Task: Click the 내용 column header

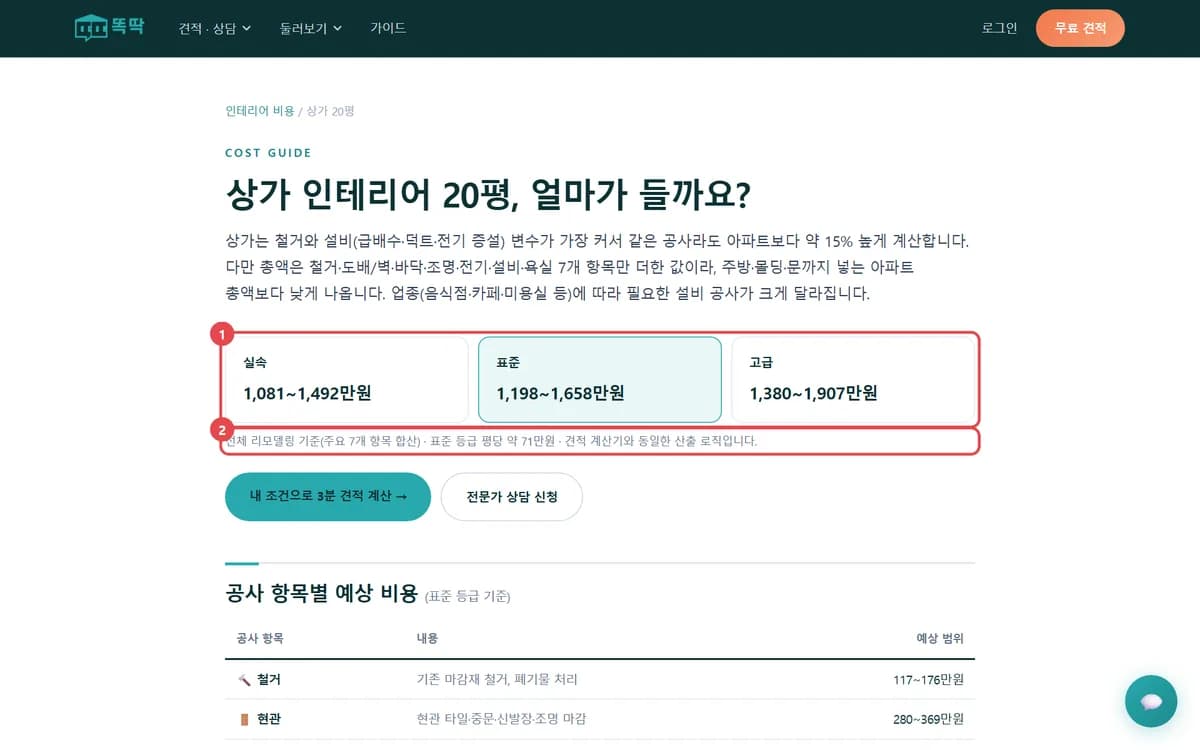Action: tap(427, 638)
